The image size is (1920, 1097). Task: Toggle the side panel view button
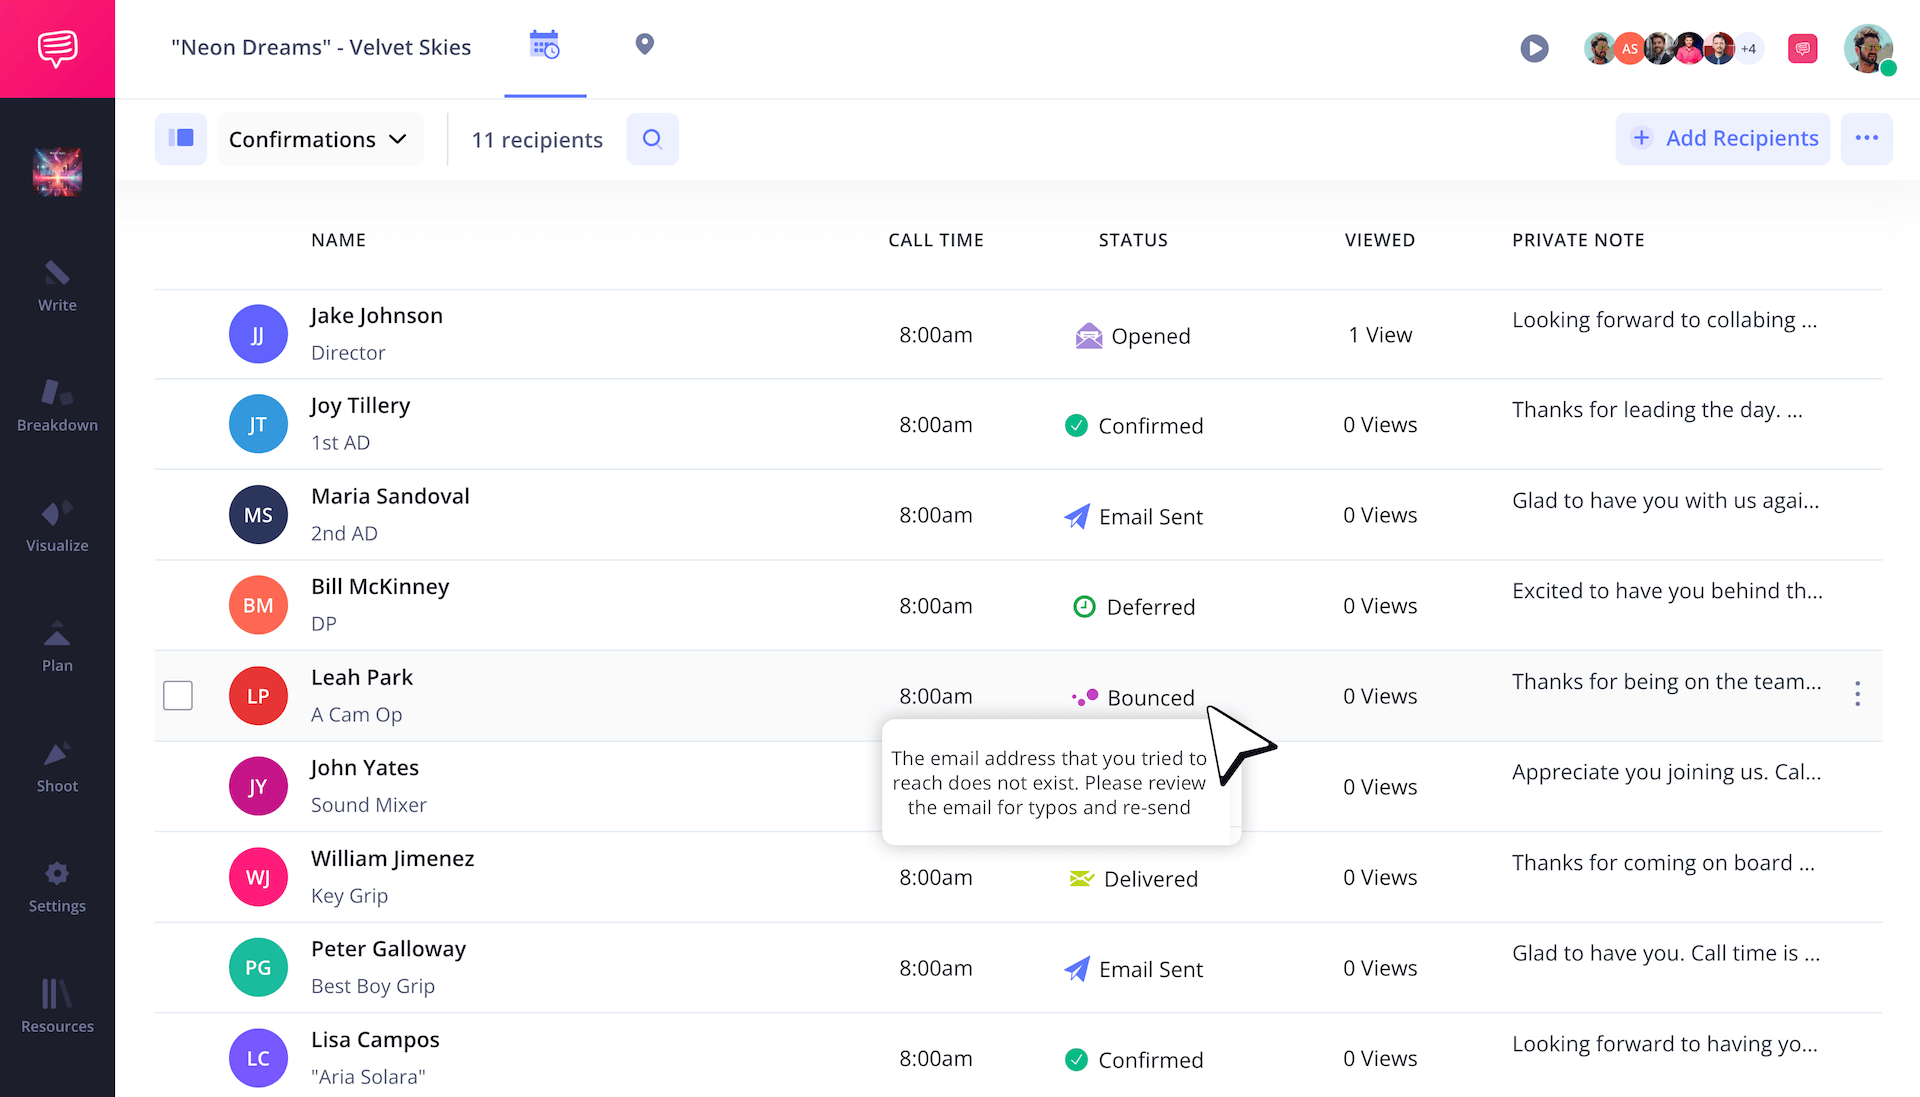(x=181, y=139)
